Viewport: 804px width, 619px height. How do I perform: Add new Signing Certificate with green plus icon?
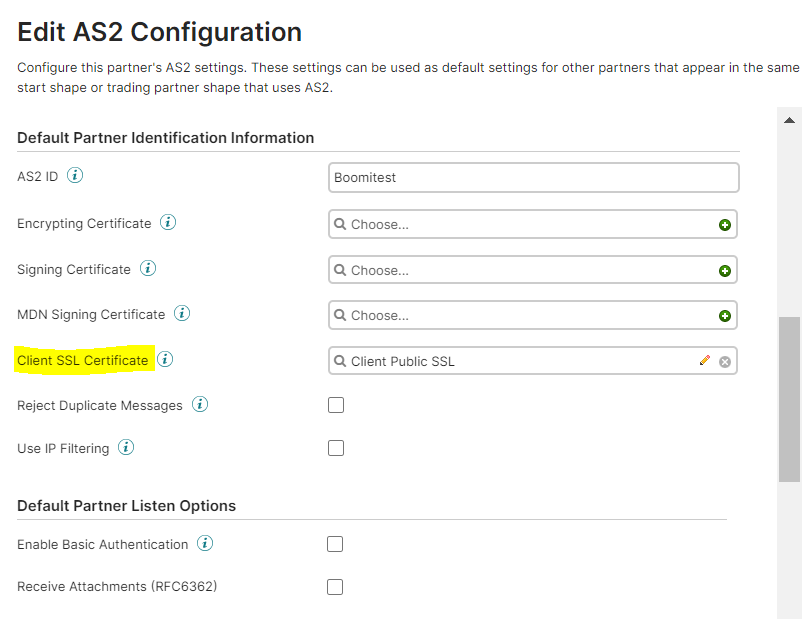[723, 269]
